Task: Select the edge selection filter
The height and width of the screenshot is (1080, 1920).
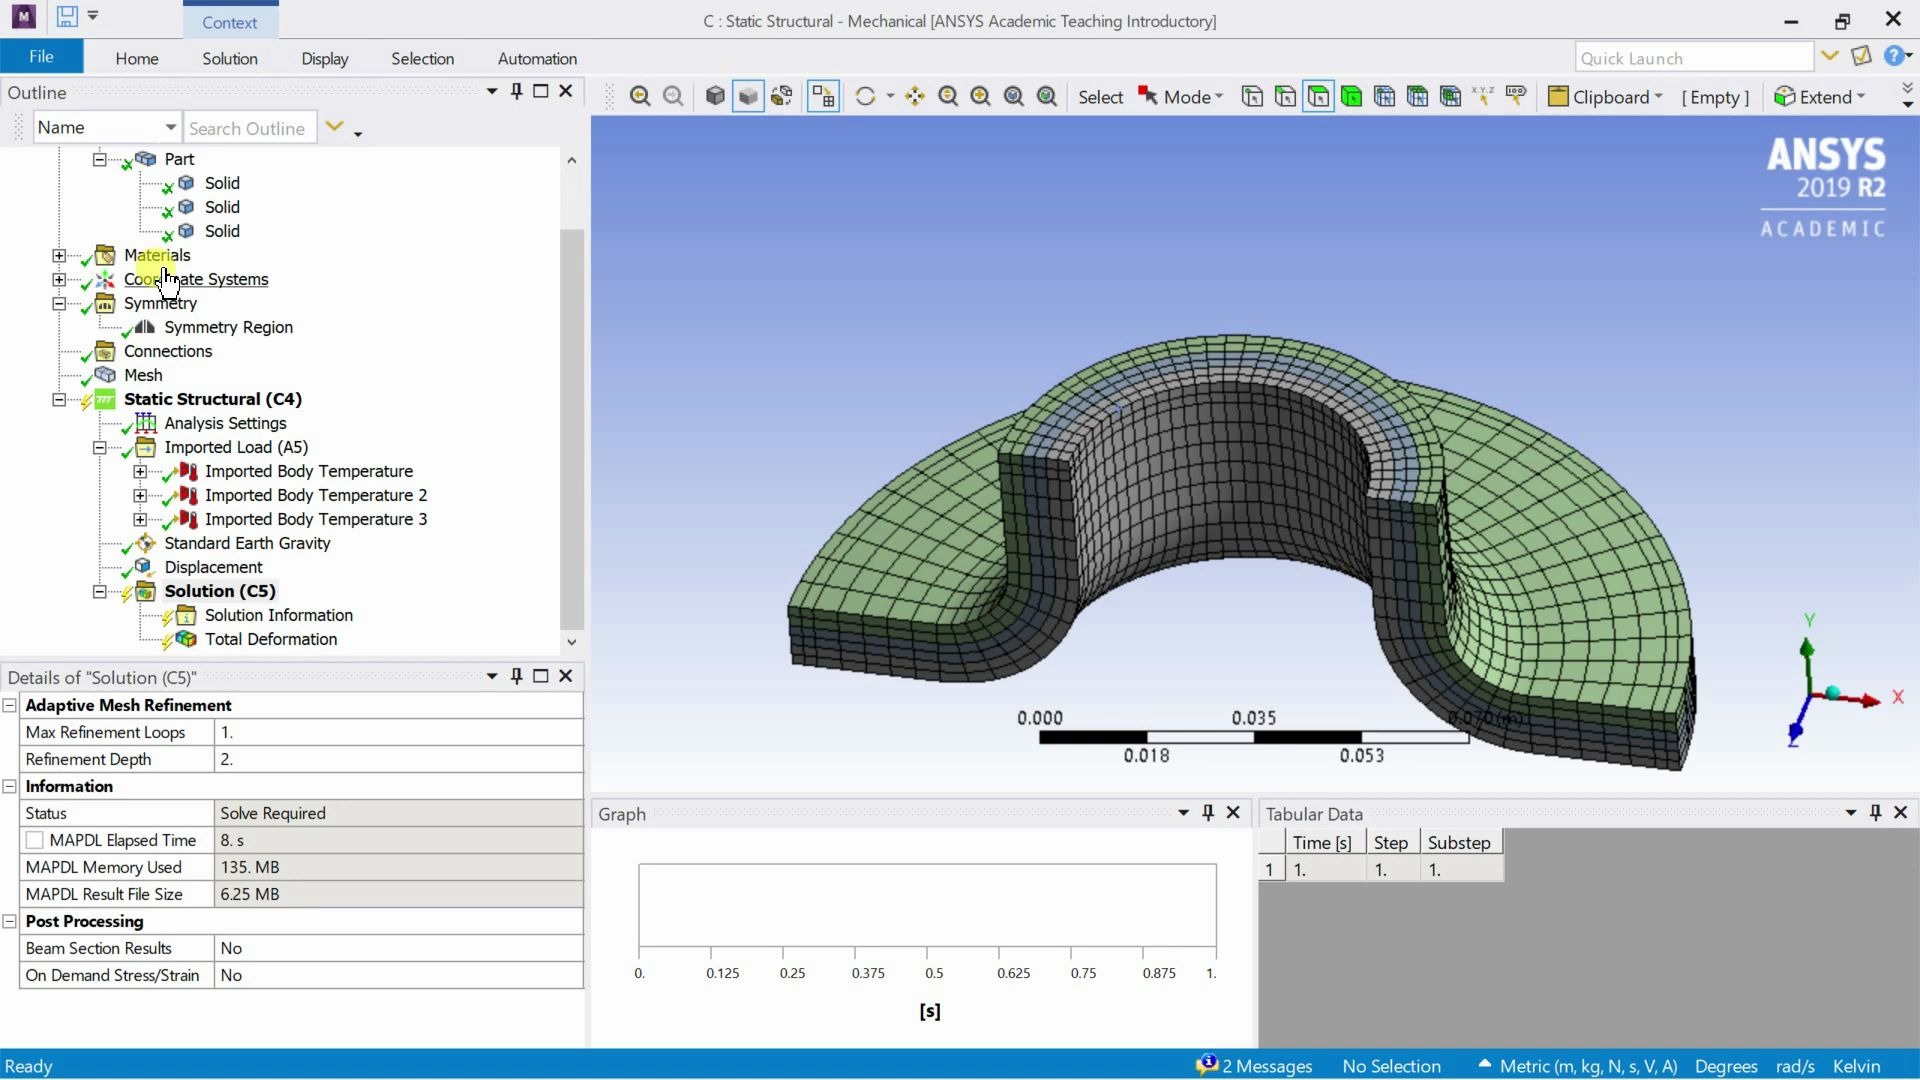Action: click(1285, 96)
